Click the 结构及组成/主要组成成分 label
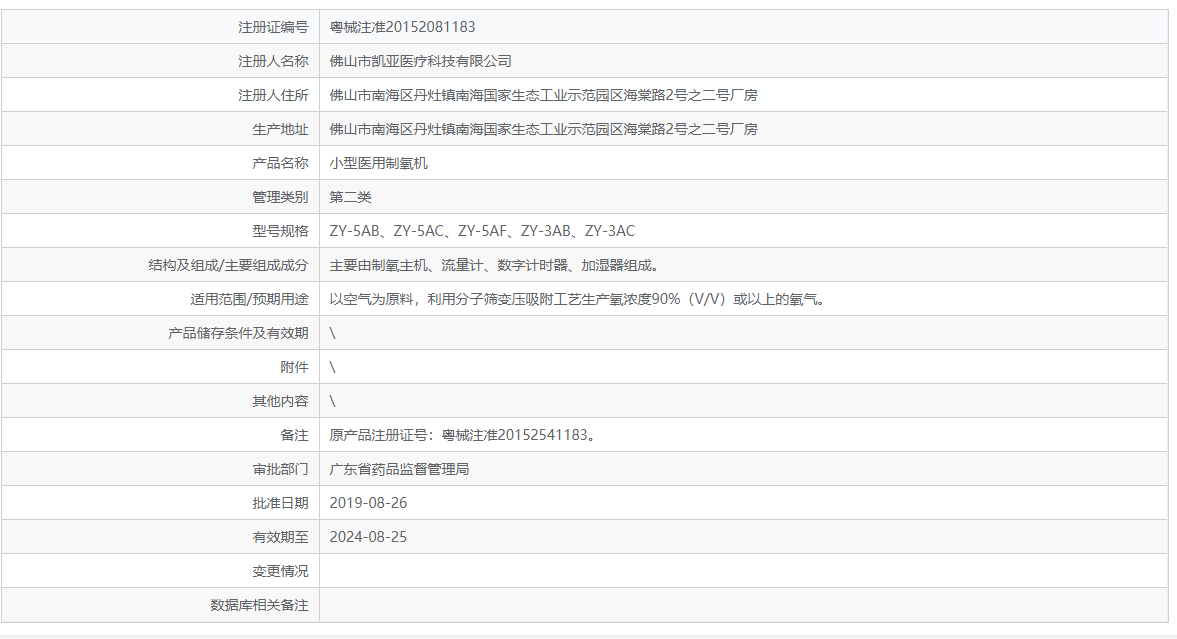Image resolution: width=1177 pixels, height=639 pixels. [x=228, y=265]
